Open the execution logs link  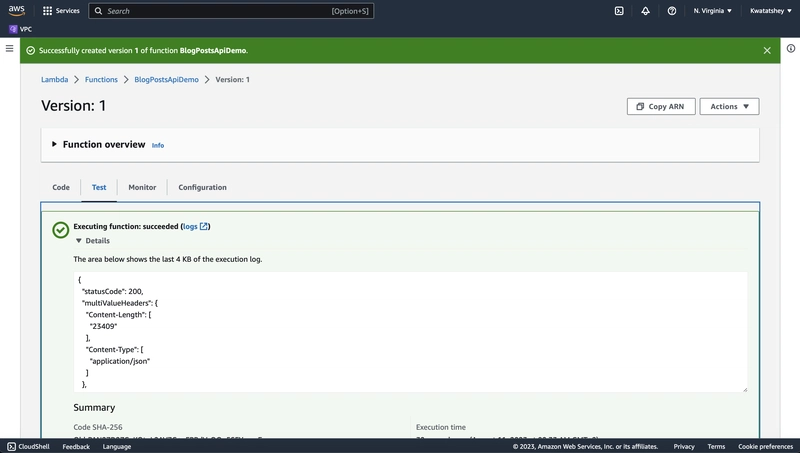(195, 226)
